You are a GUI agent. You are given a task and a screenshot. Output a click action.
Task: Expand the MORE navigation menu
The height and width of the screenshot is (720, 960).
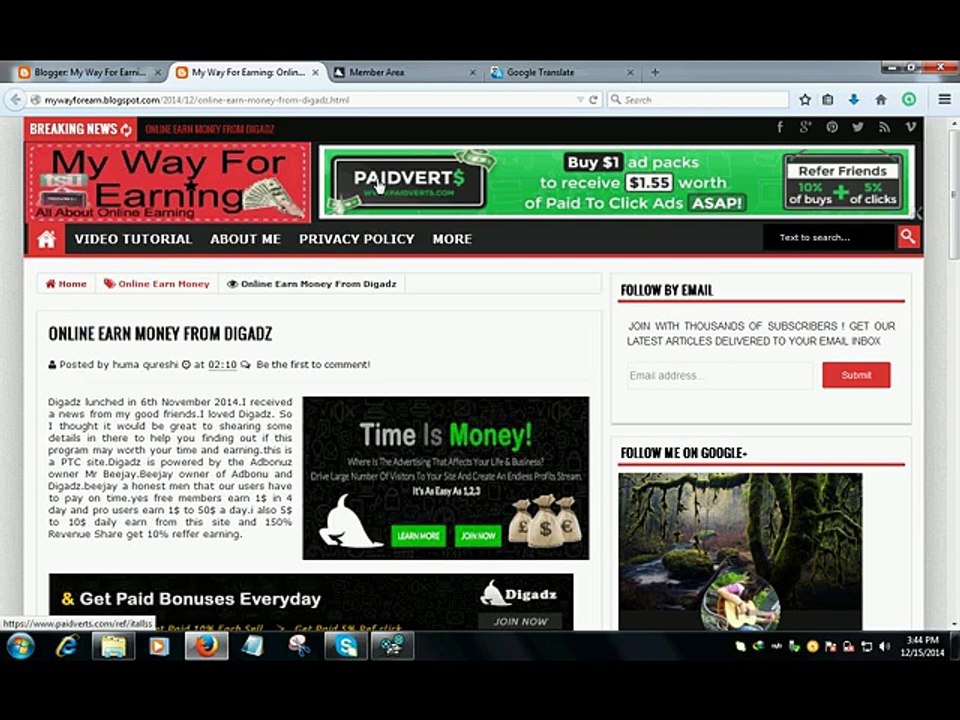click(452, 239)
